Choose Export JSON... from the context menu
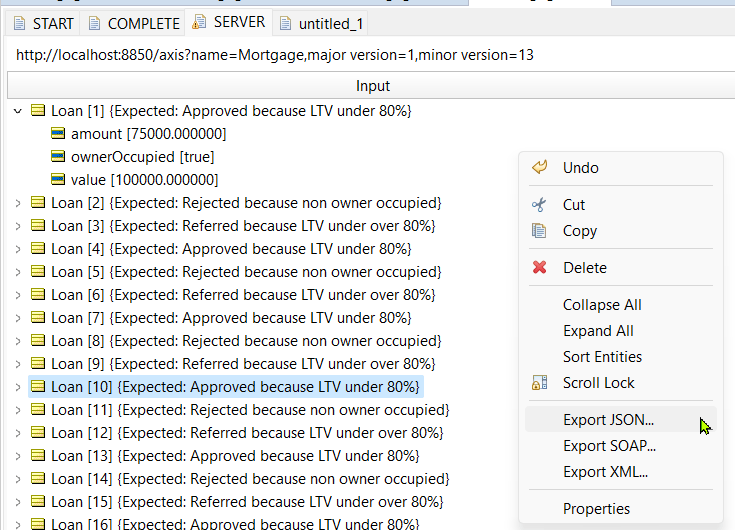735x530 pixels. click(x=608, y=420)
